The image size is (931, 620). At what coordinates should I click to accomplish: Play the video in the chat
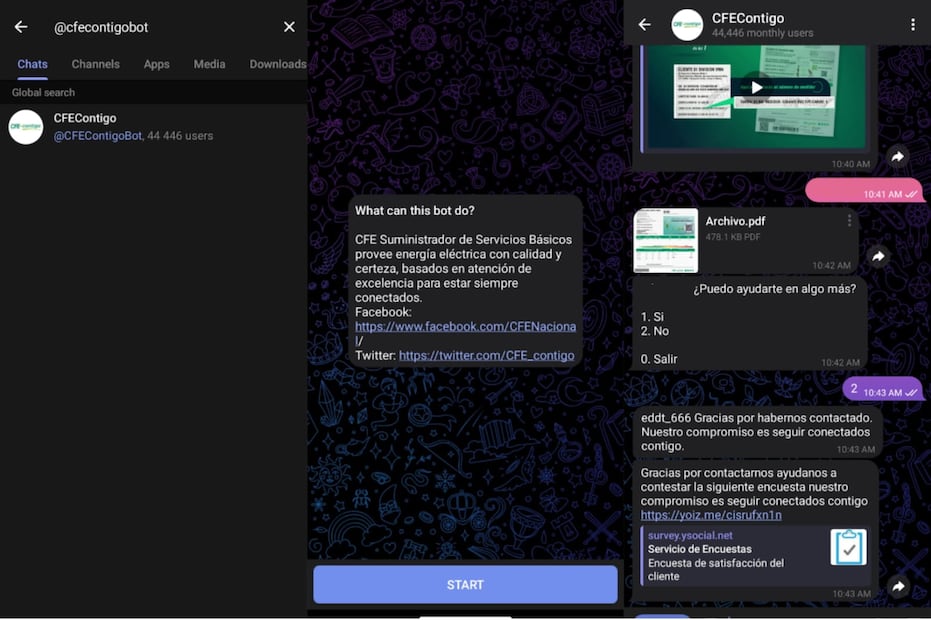[x=757, y=88]
